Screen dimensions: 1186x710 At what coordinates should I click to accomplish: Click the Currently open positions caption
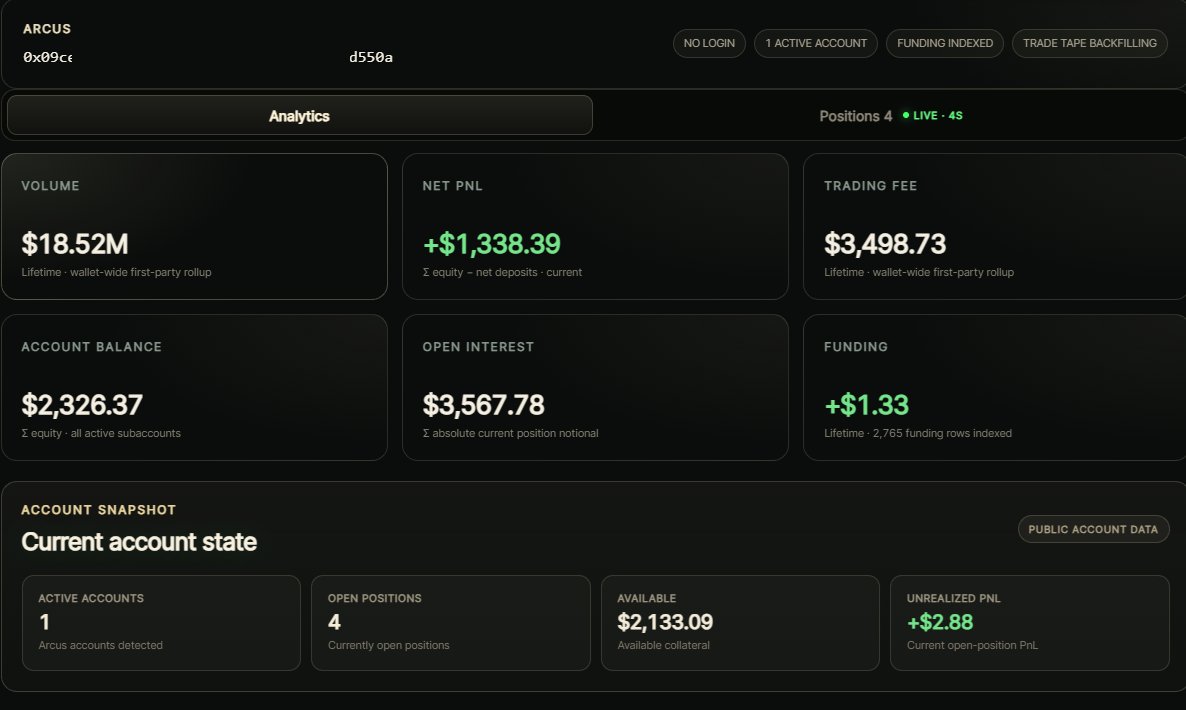click(389, 645)
